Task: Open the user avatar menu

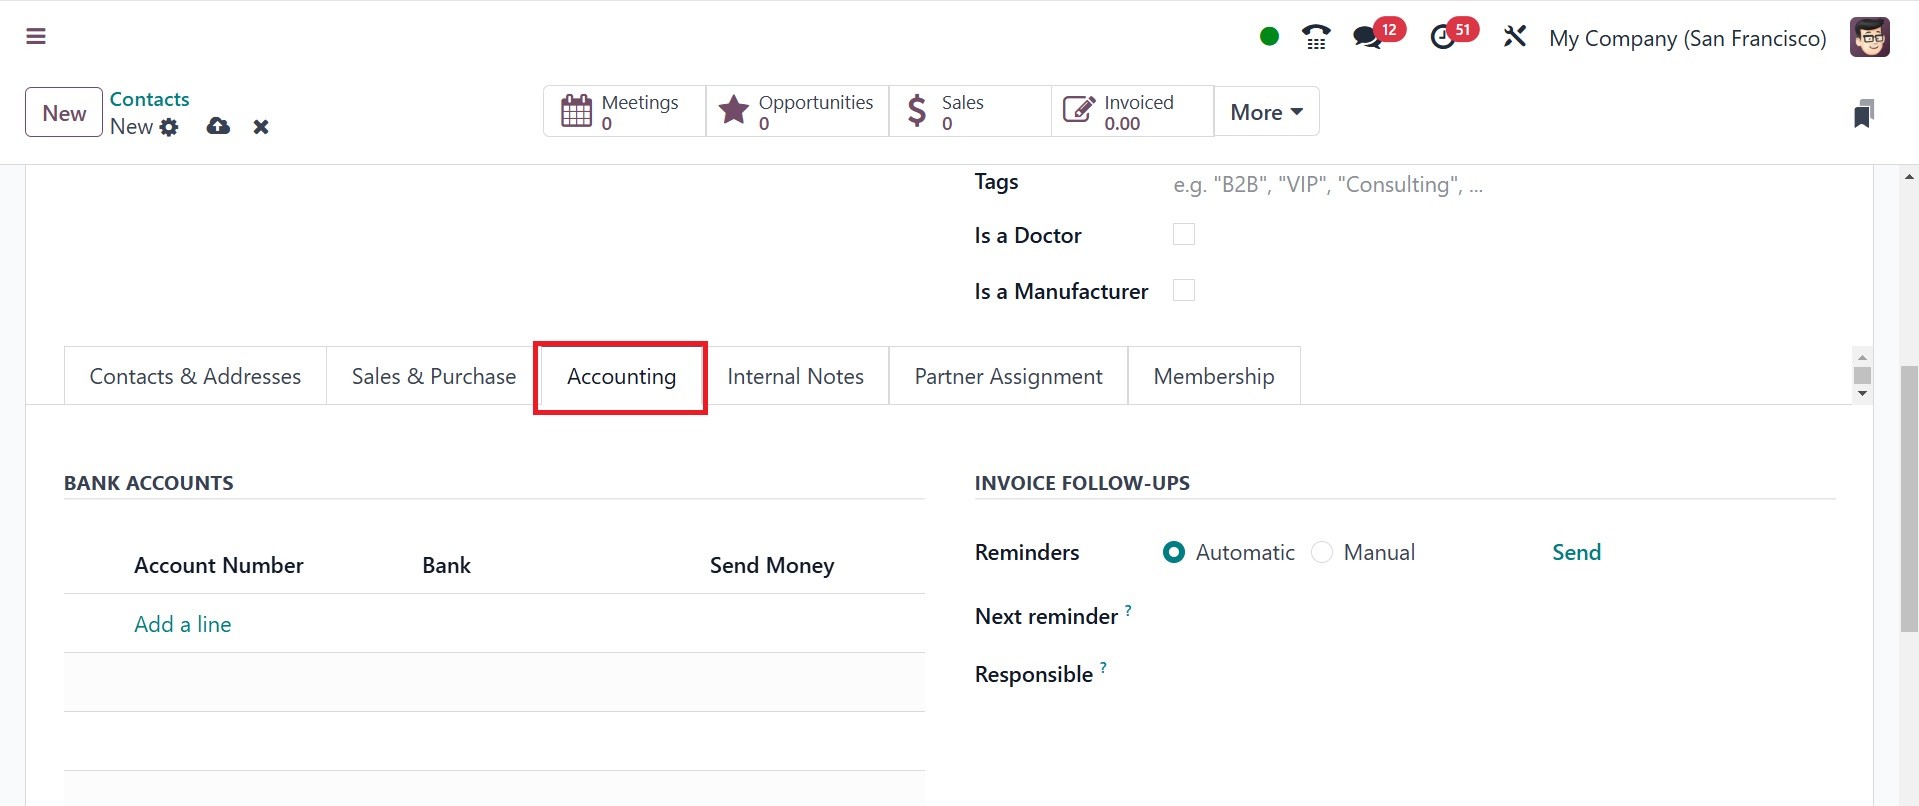Action: click(x=1869, y=38)
